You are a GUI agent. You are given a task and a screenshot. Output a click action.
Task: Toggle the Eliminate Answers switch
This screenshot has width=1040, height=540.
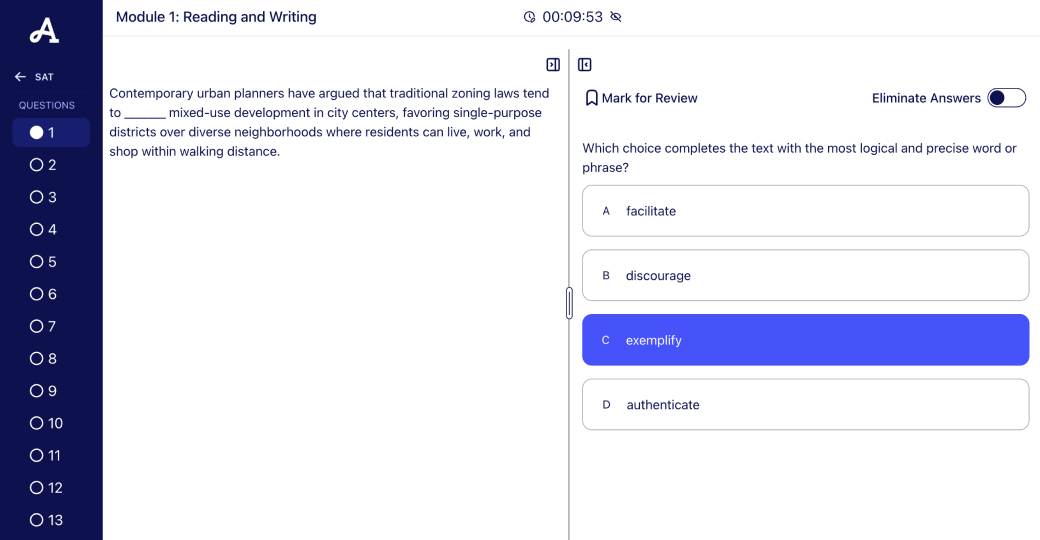(x=1006, y=98)
